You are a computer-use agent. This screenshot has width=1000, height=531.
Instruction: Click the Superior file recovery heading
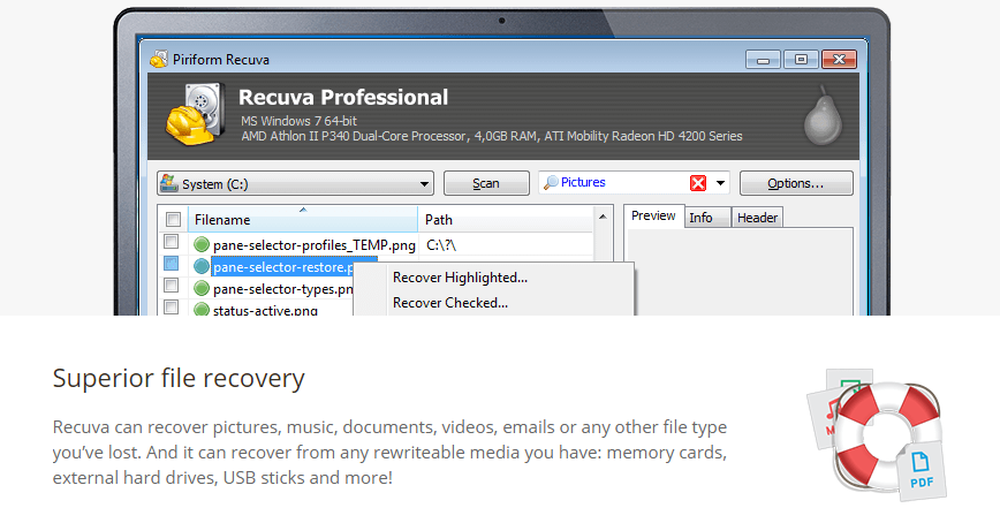click(x=179, y=379)
